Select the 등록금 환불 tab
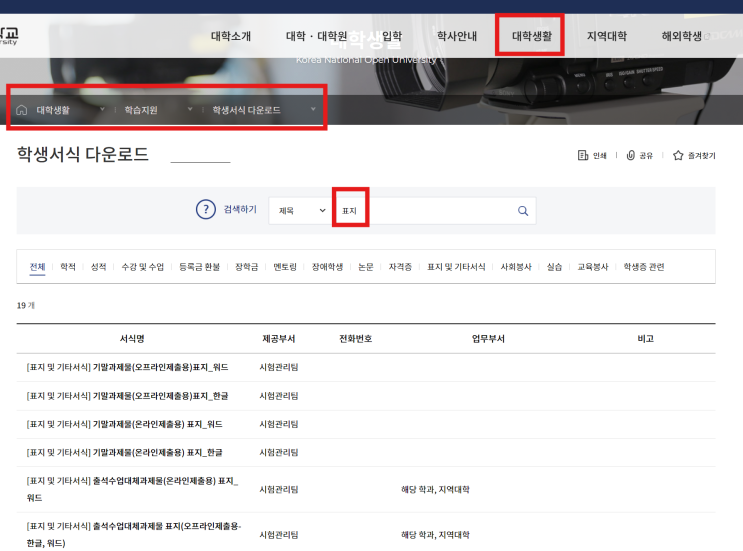Screen dimensions: 743x551 [x=199, y=267]
